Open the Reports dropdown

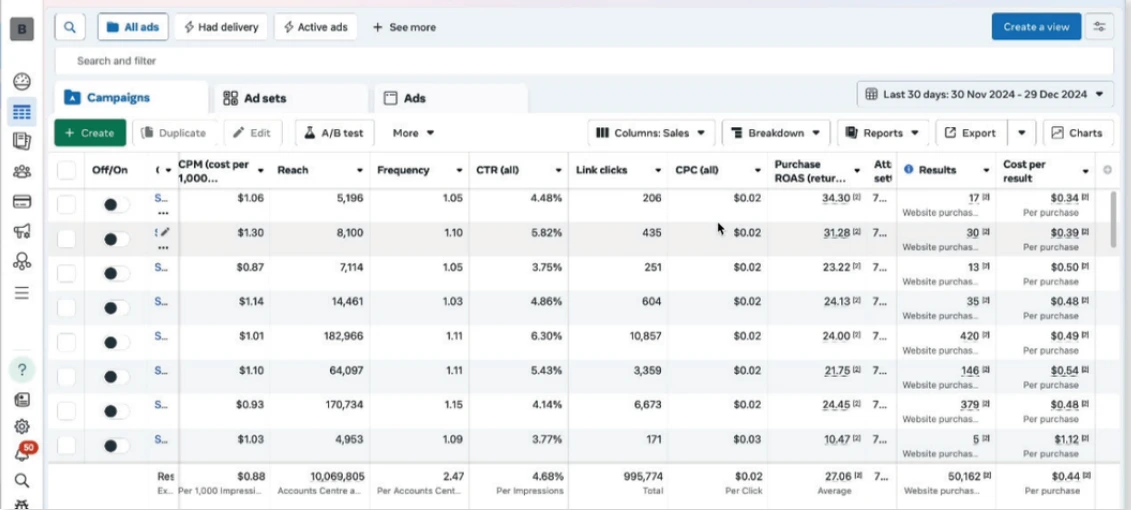(882, 133)
